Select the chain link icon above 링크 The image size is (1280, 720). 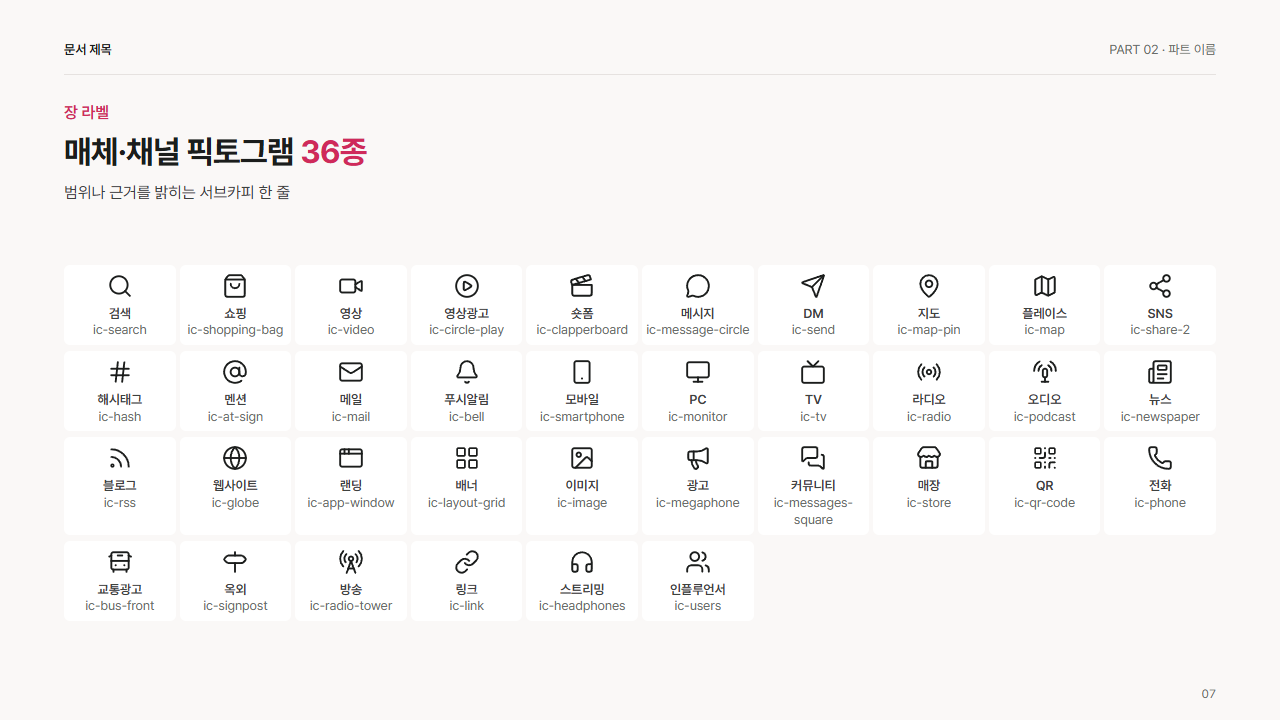(x=467, y=562)
